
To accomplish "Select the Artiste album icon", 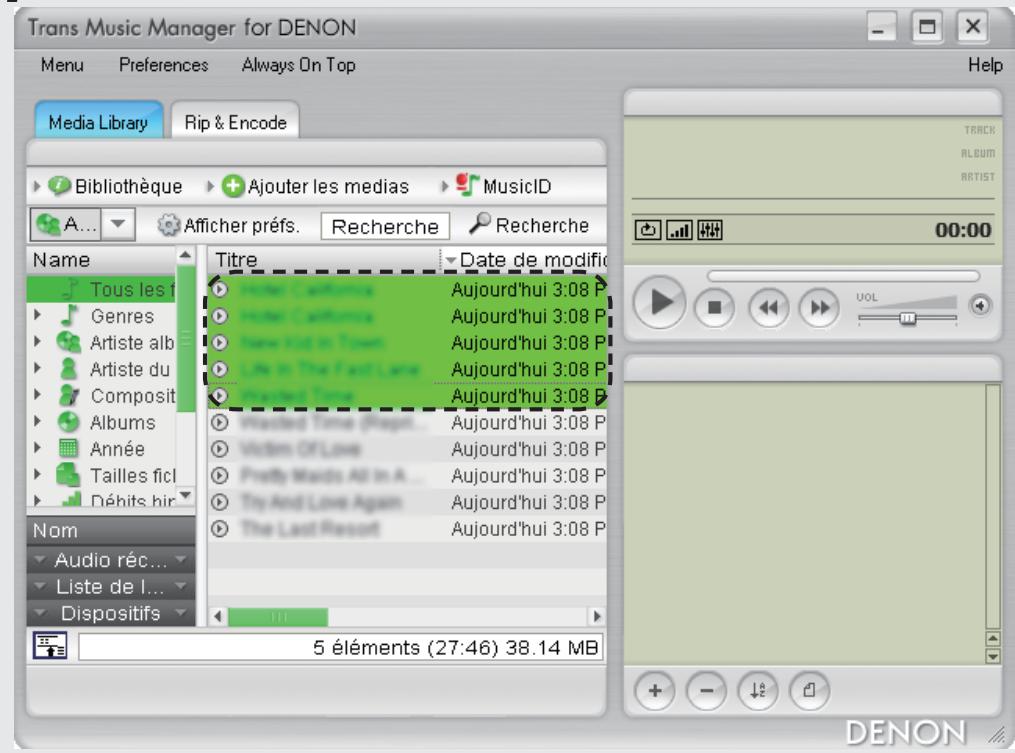I will 69,342.
